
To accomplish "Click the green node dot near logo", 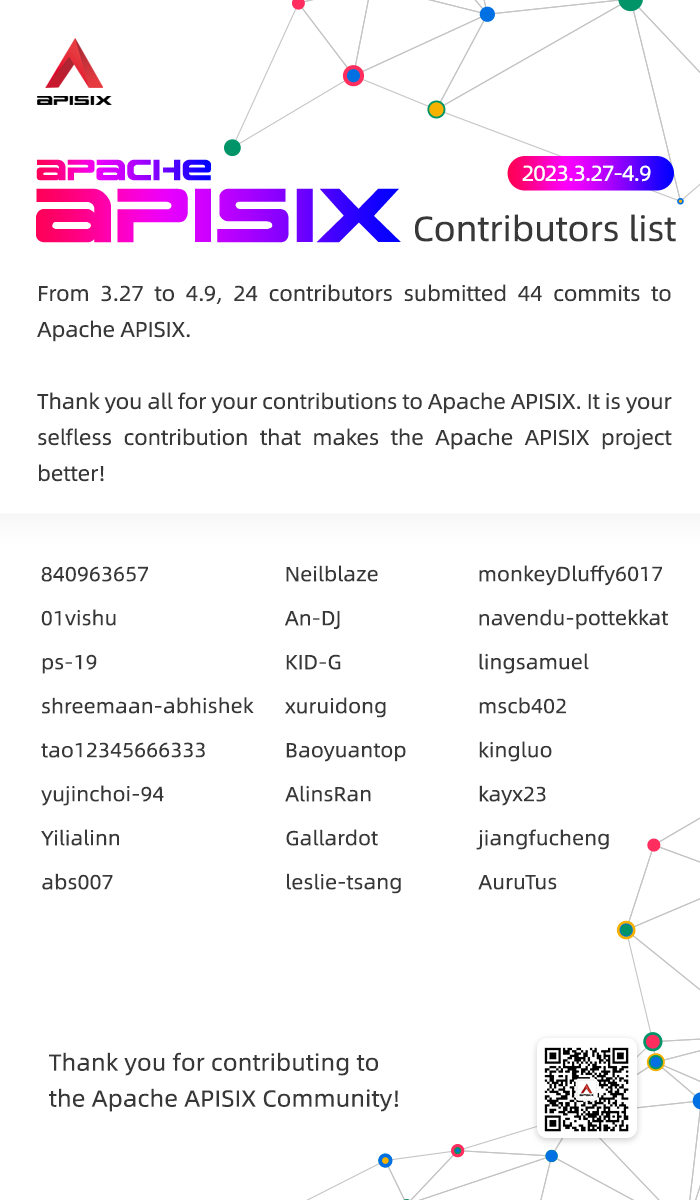I will coord(233,148).
